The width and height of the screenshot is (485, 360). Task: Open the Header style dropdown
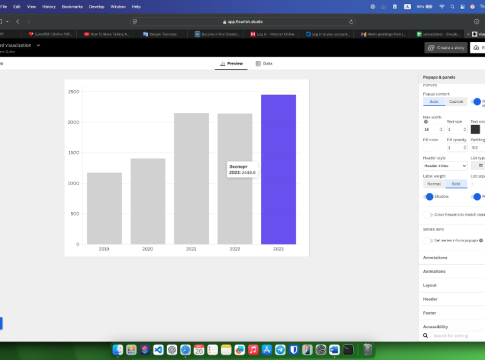click(x=445, y=166)
